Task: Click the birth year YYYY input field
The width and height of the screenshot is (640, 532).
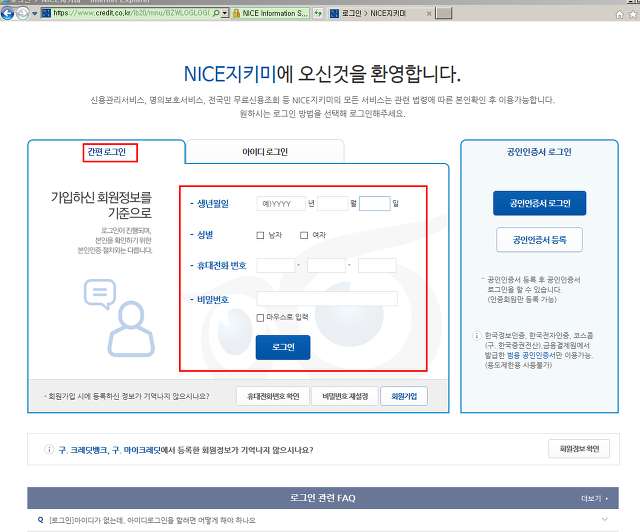Action: [x=281, y=203]
